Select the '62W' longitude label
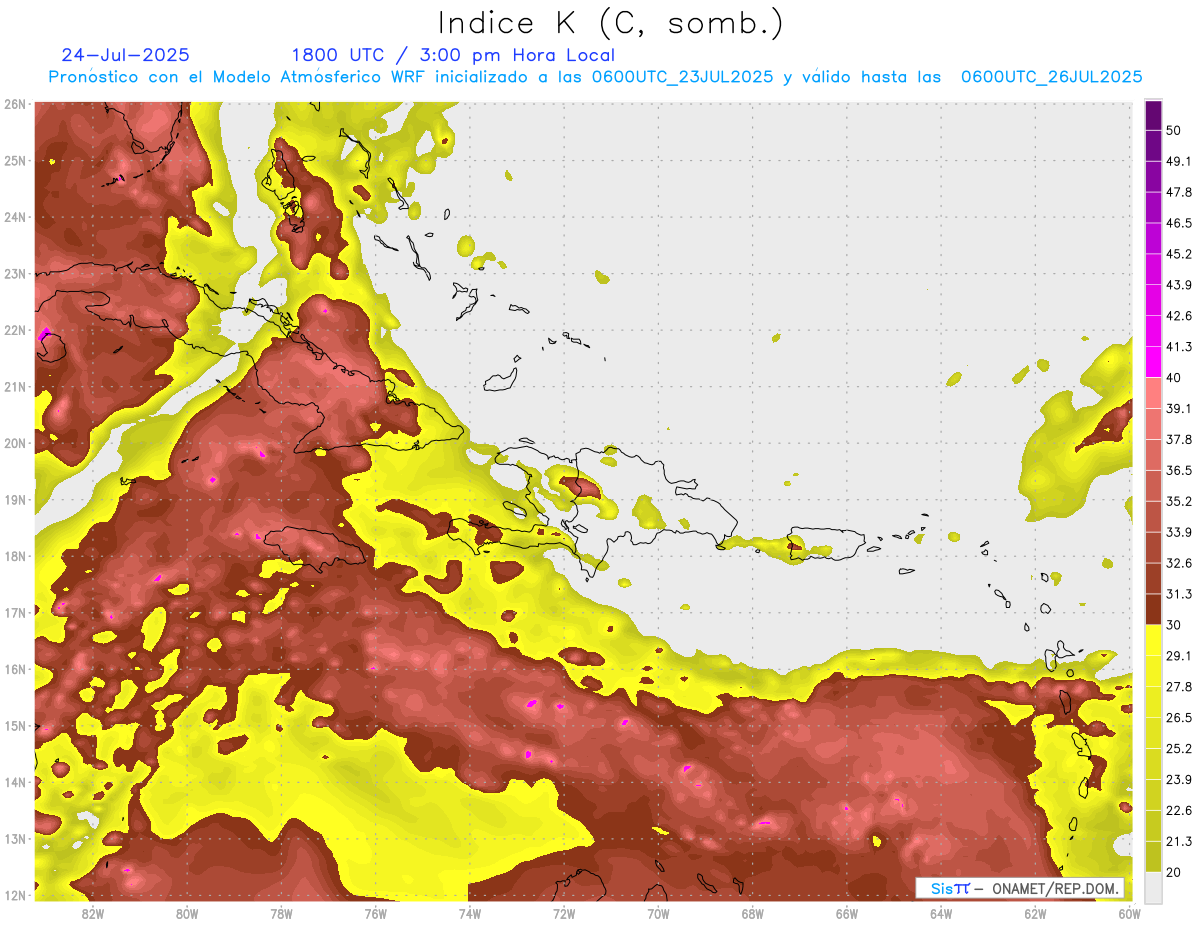 coord(1035,914)
